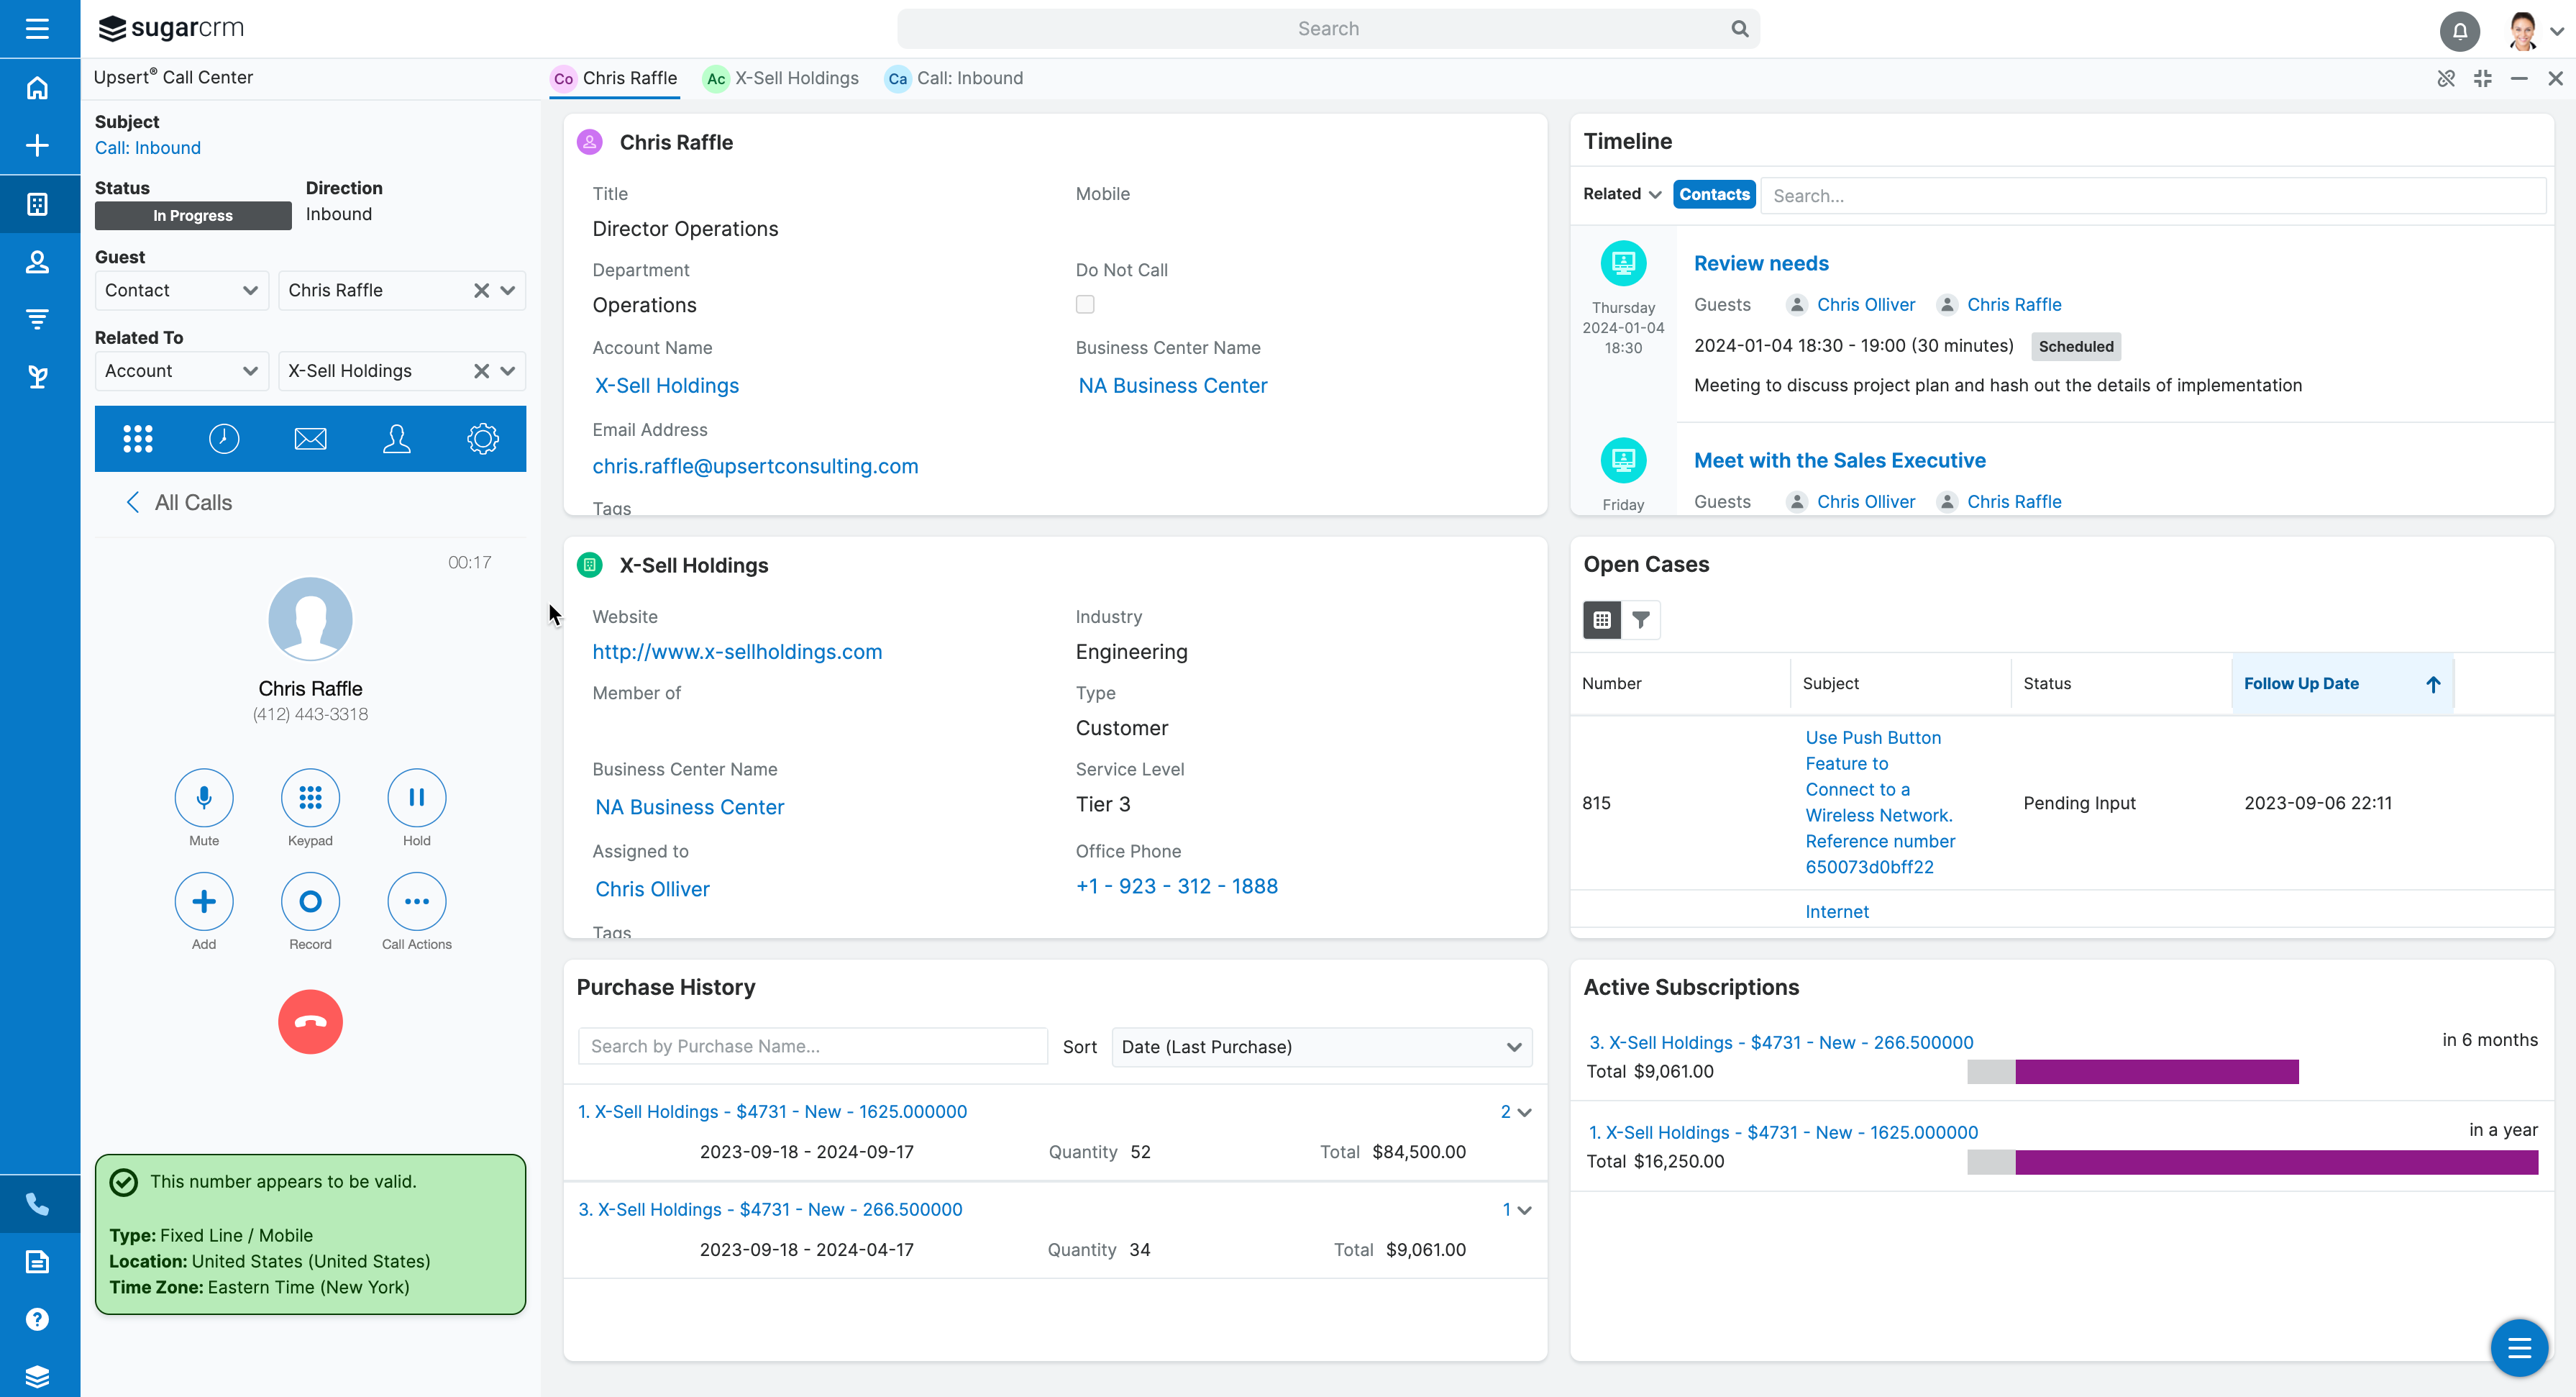Image resolution: width=2576 pixels, height=1397 pixels.
Task: Open the chris.raffle@upsertconsulting.com email link
Action: 755,466
